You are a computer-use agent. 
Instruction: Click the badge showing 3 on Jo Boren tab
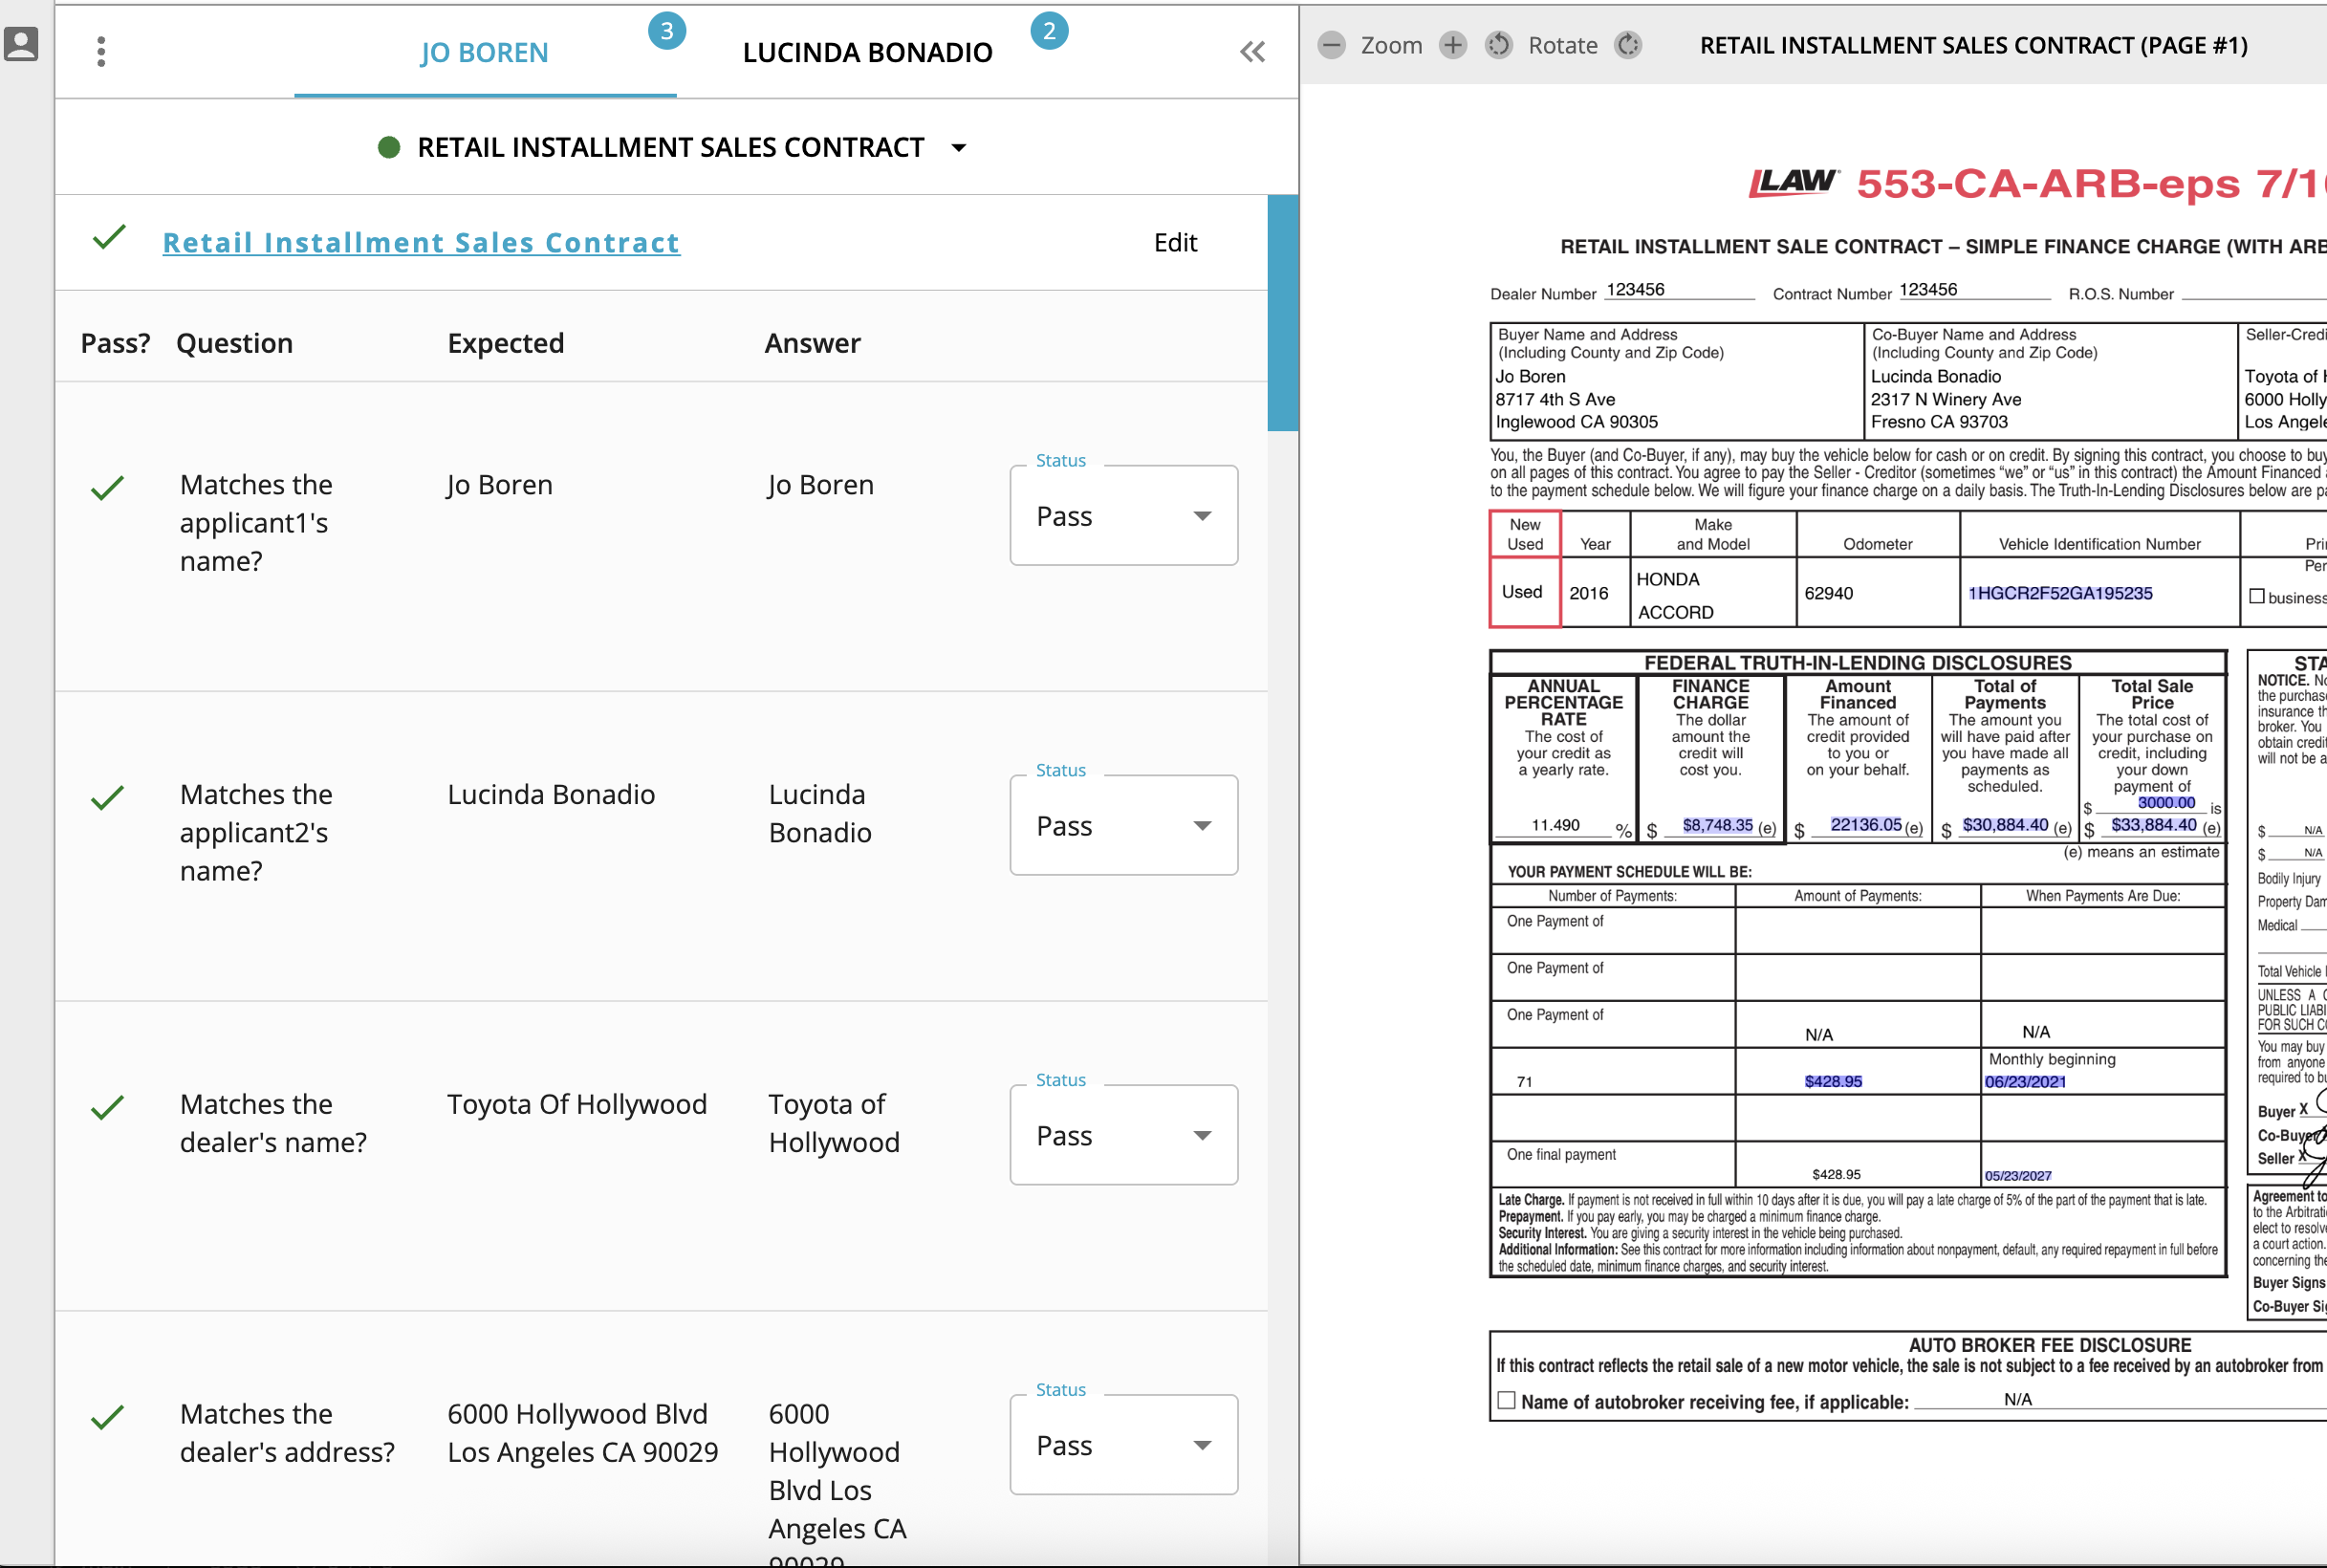tap(667, 31)
